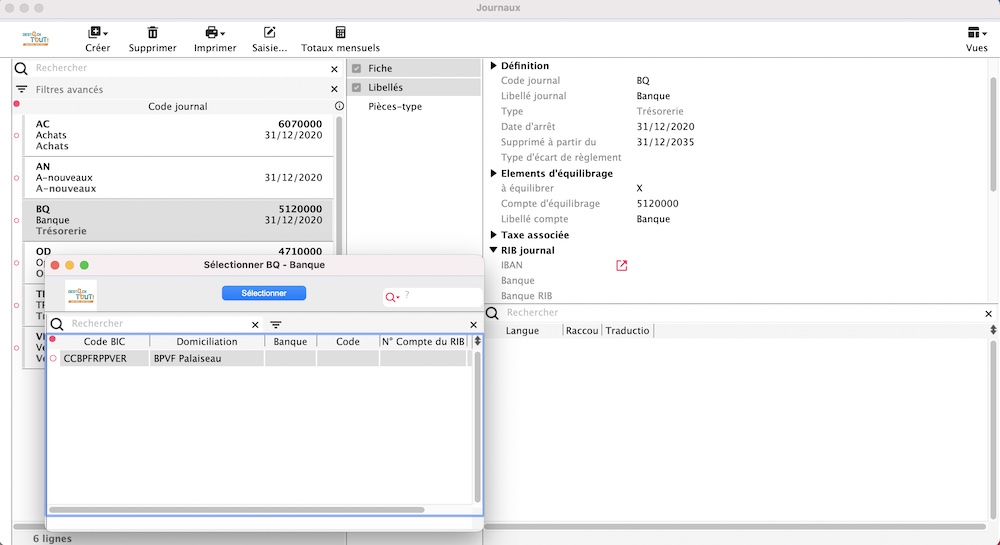Click the Supprimé à partir du value
Screen dimensions: 1000x545
[665, 142]
